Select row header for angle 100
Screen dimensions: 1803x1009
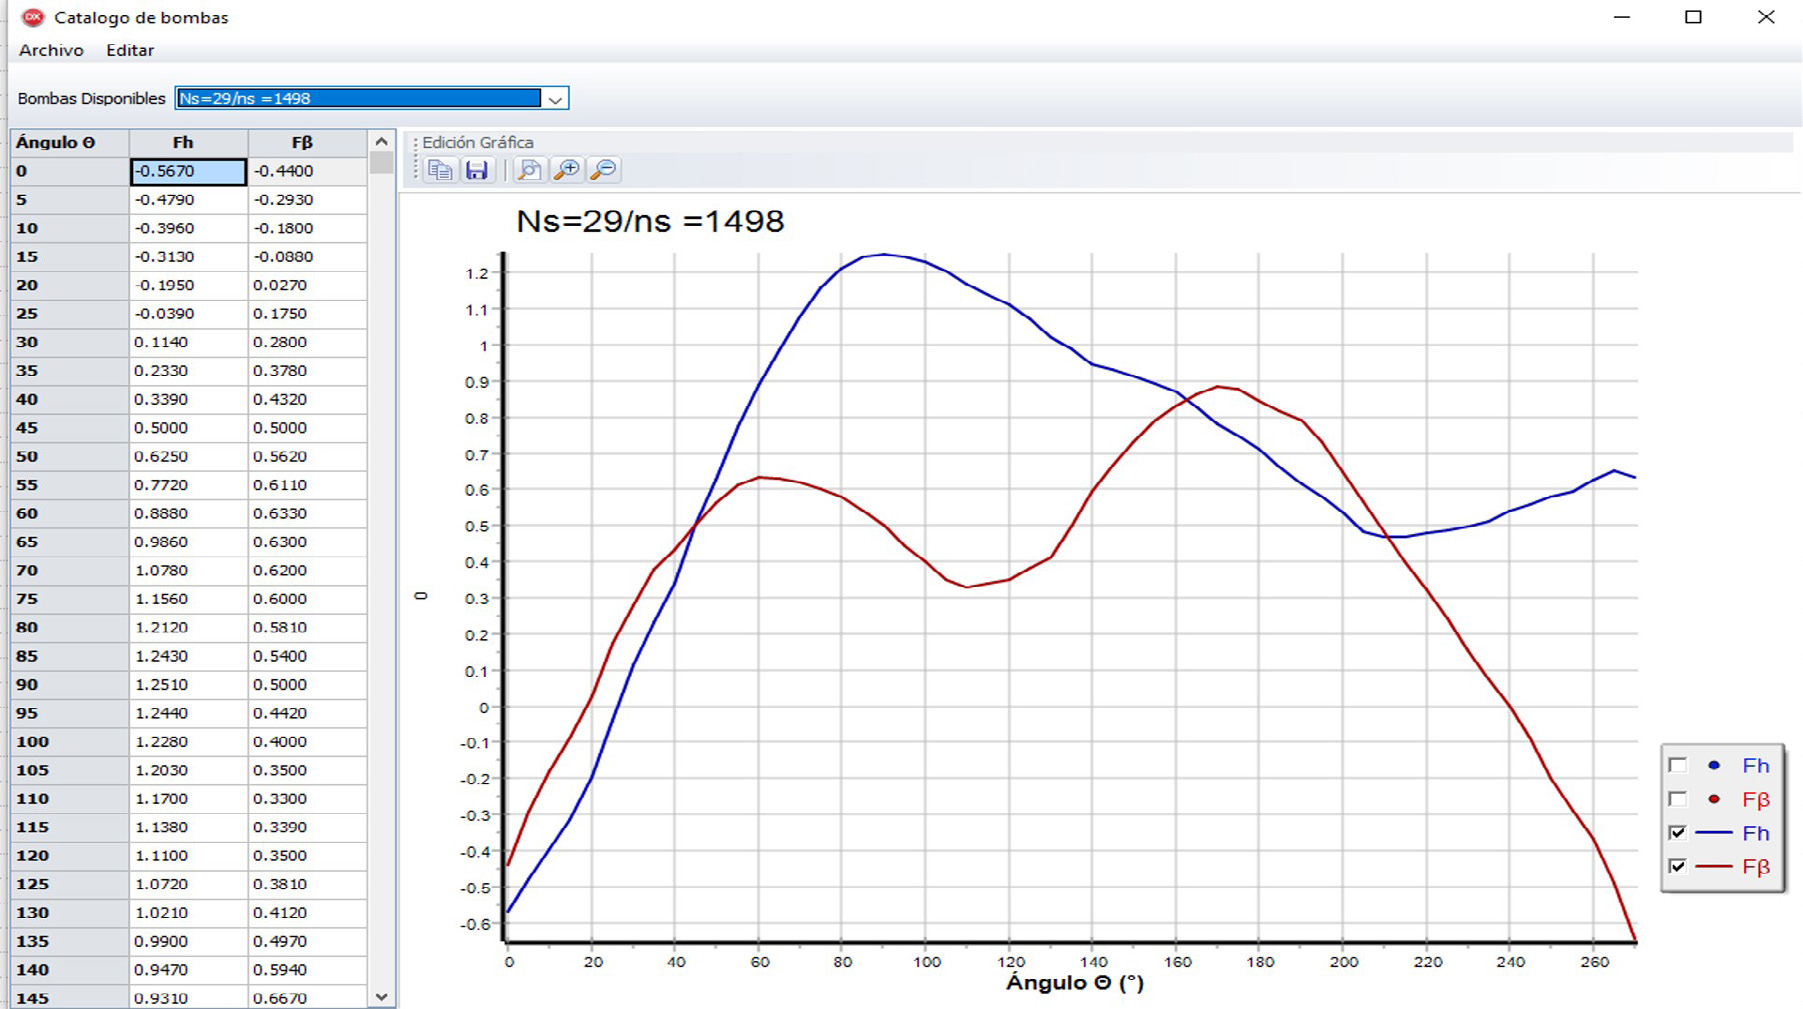[x=69, y=742]
